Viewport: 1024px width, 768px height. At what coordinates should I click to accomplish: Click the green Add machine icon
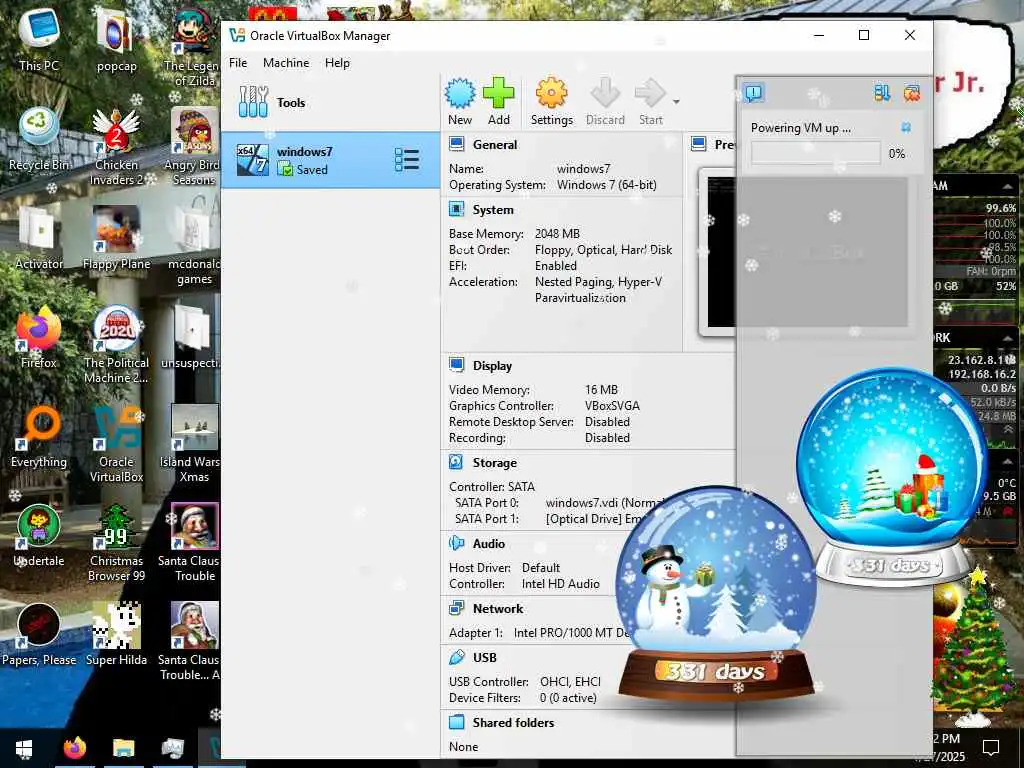pyautogui.click(x=498, y=93)
